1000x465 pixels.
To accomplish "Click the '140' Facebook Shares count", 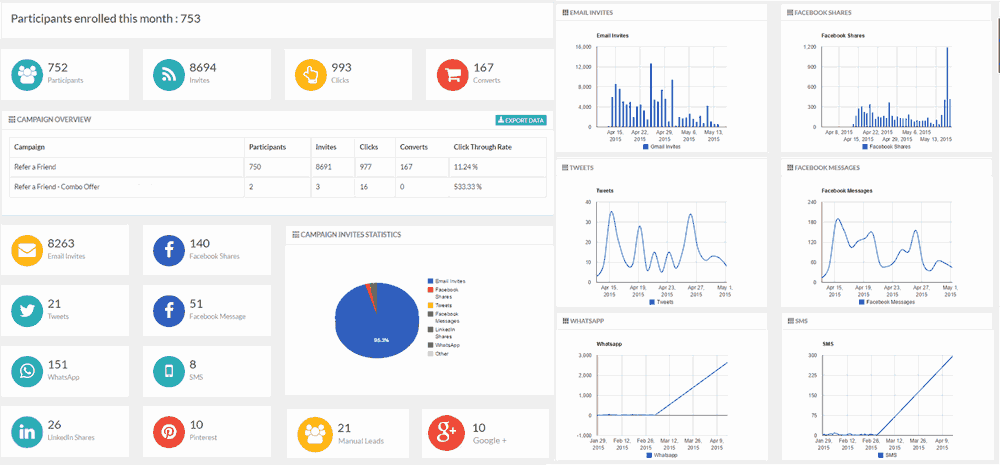I will pos(200,243).
